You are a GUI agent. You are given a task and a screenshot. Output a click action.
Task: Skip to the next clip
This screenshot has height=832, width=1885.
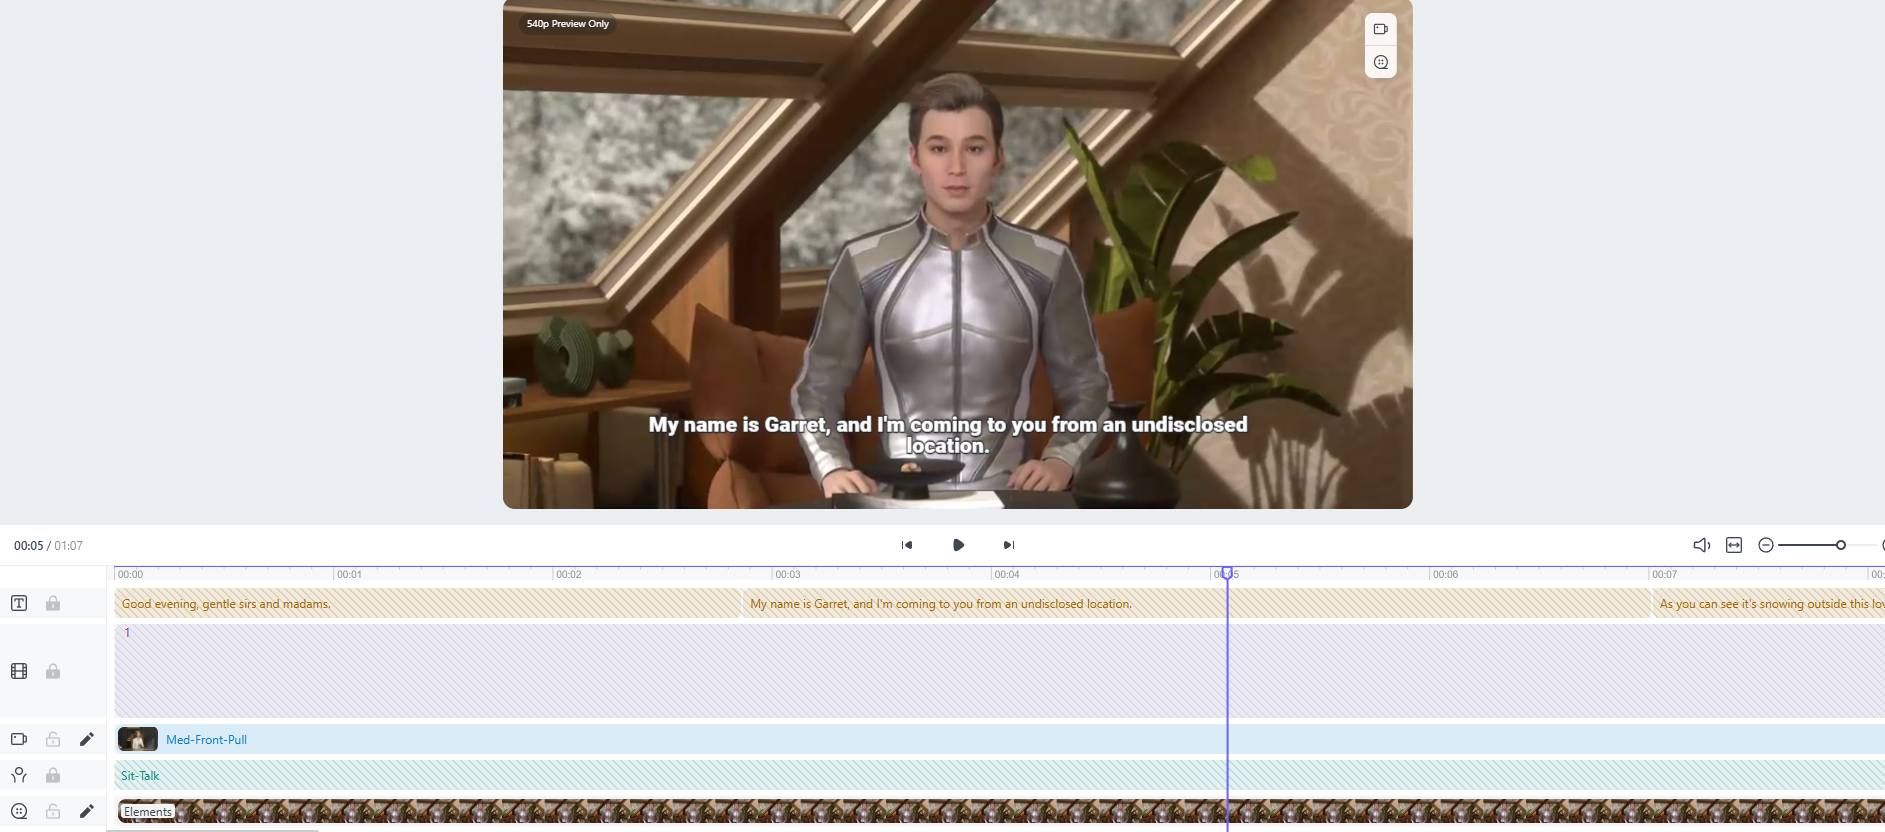1009,545
